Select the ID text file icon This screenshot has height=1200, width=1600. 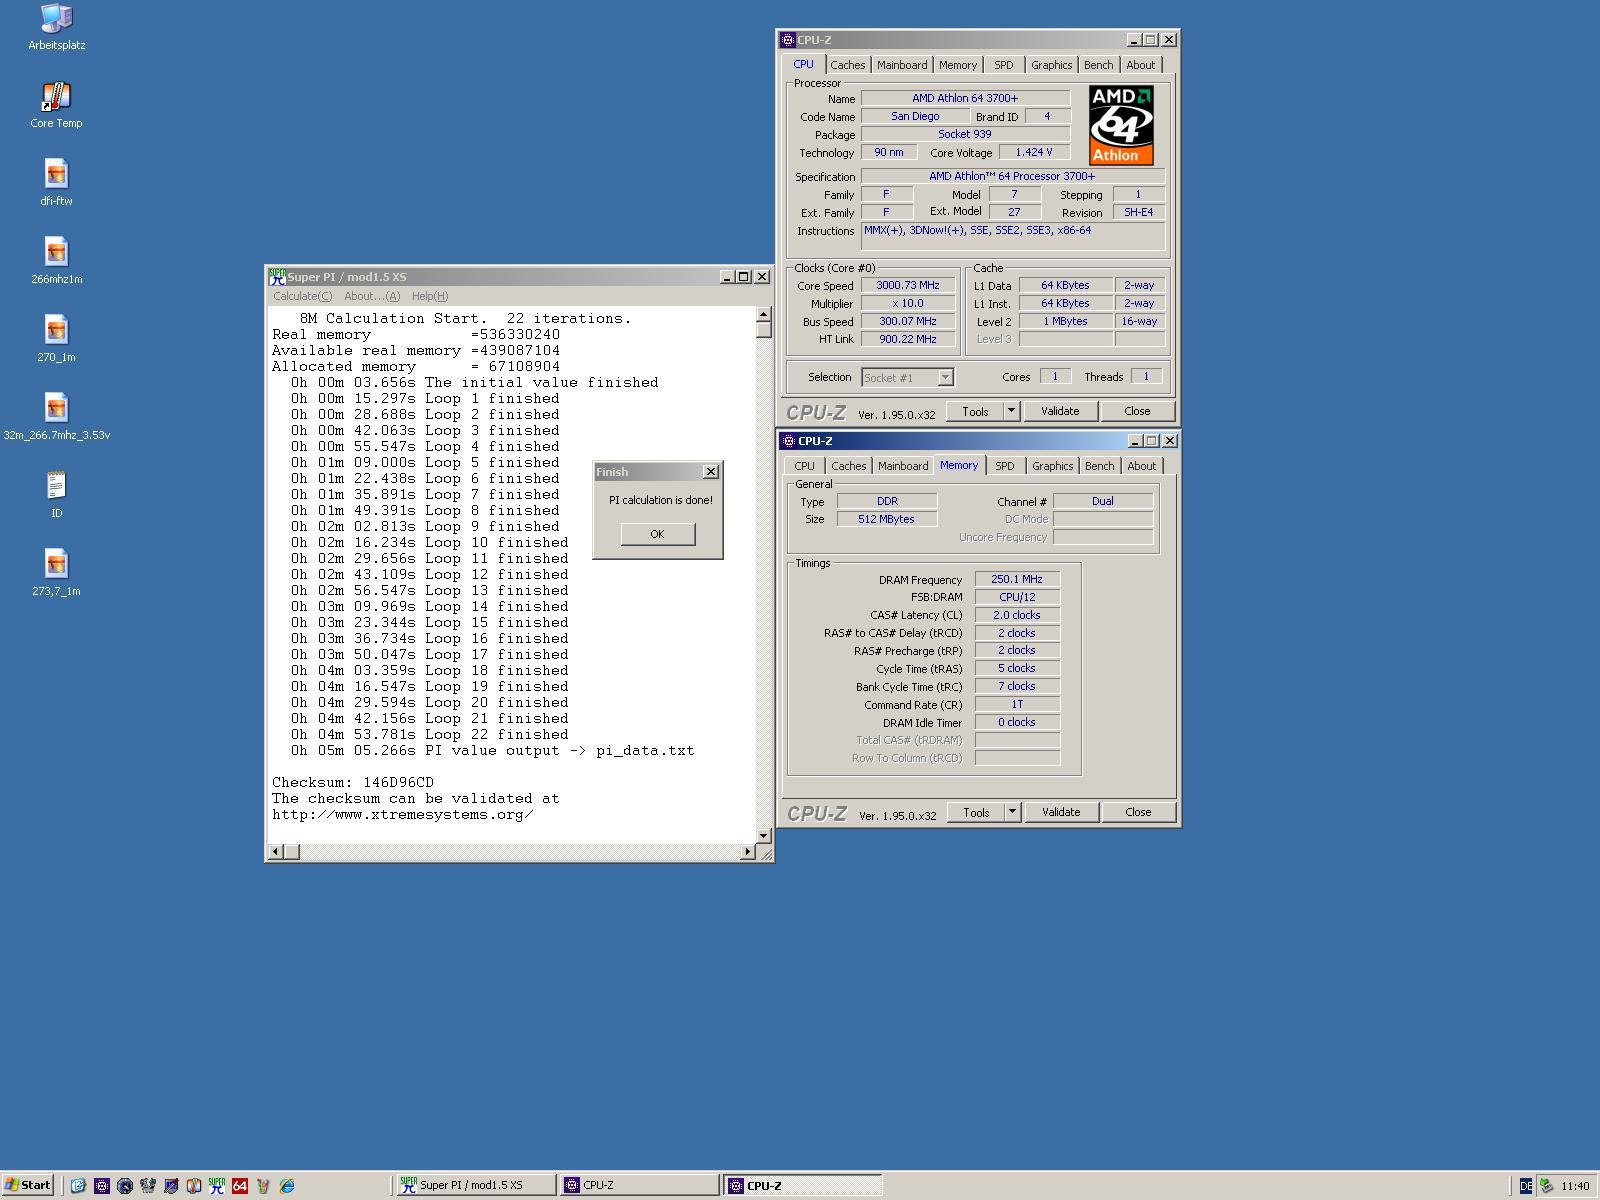[x=56, y=495]
